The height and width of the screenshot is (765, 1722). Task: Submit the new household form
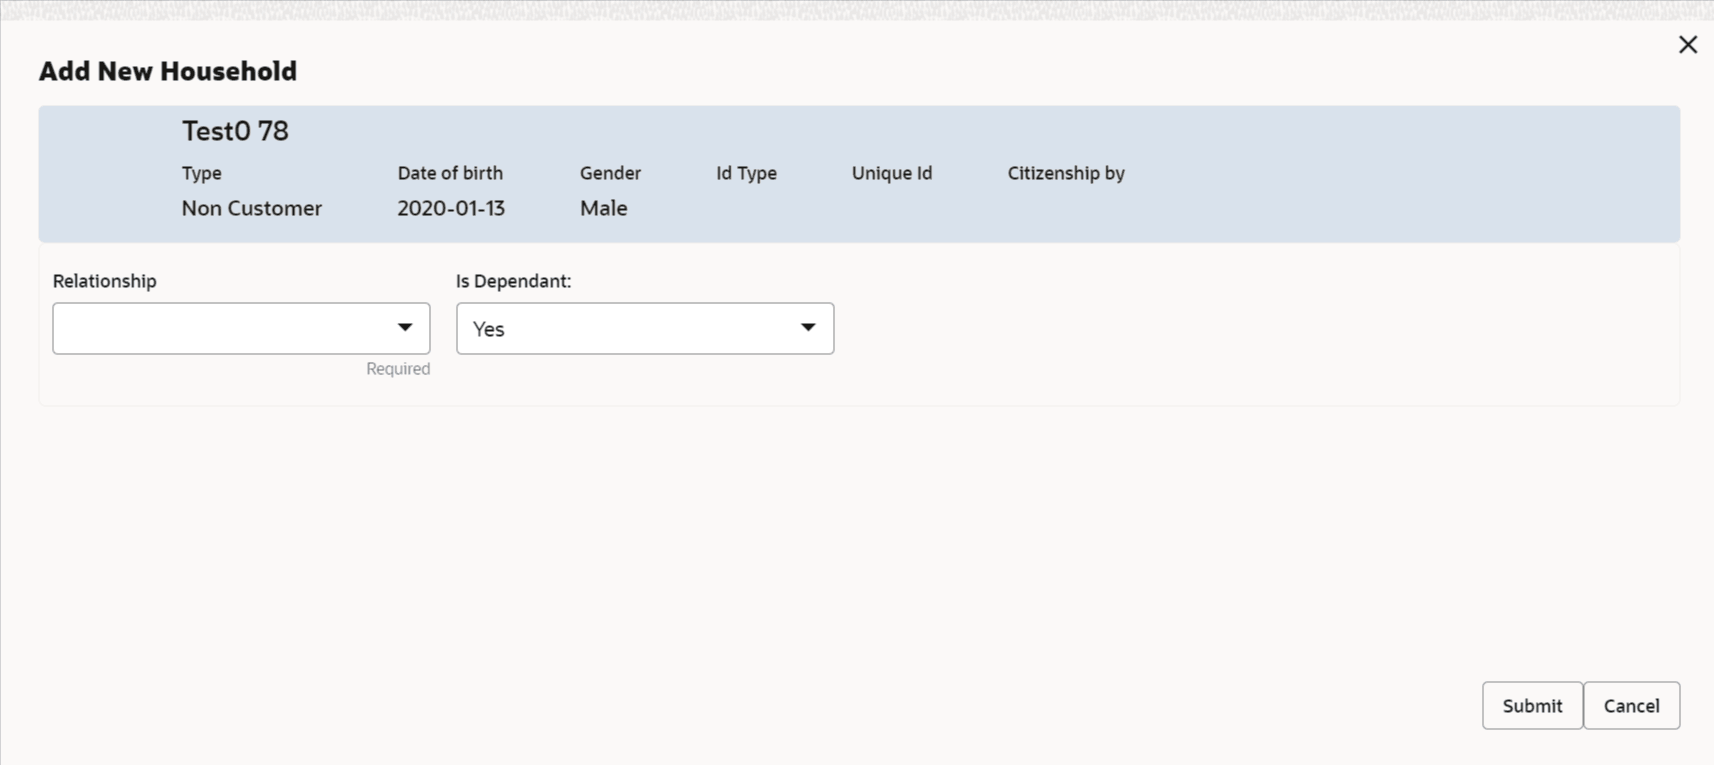tap(1531, 706)
